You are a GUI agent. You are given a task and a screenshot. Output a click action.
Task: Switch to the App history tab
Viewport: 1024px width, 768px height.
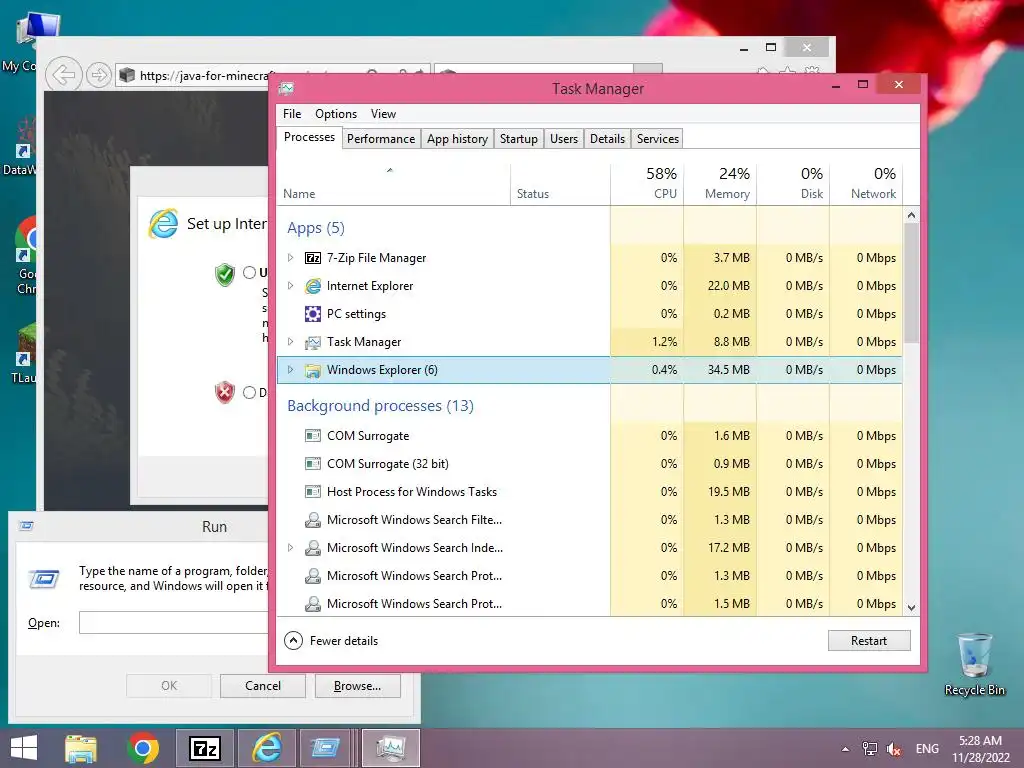[x=457, y=139]
